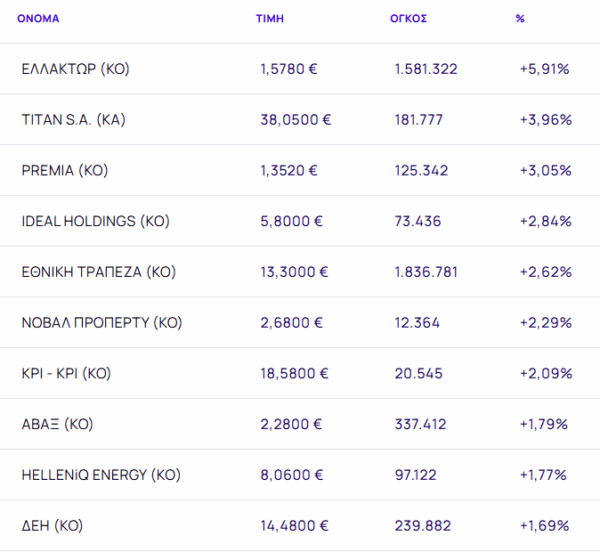Select the TITAN S.A. (ΚΑ) stock
The height and width of the screenshot is (552, 600).
[73, 120]
